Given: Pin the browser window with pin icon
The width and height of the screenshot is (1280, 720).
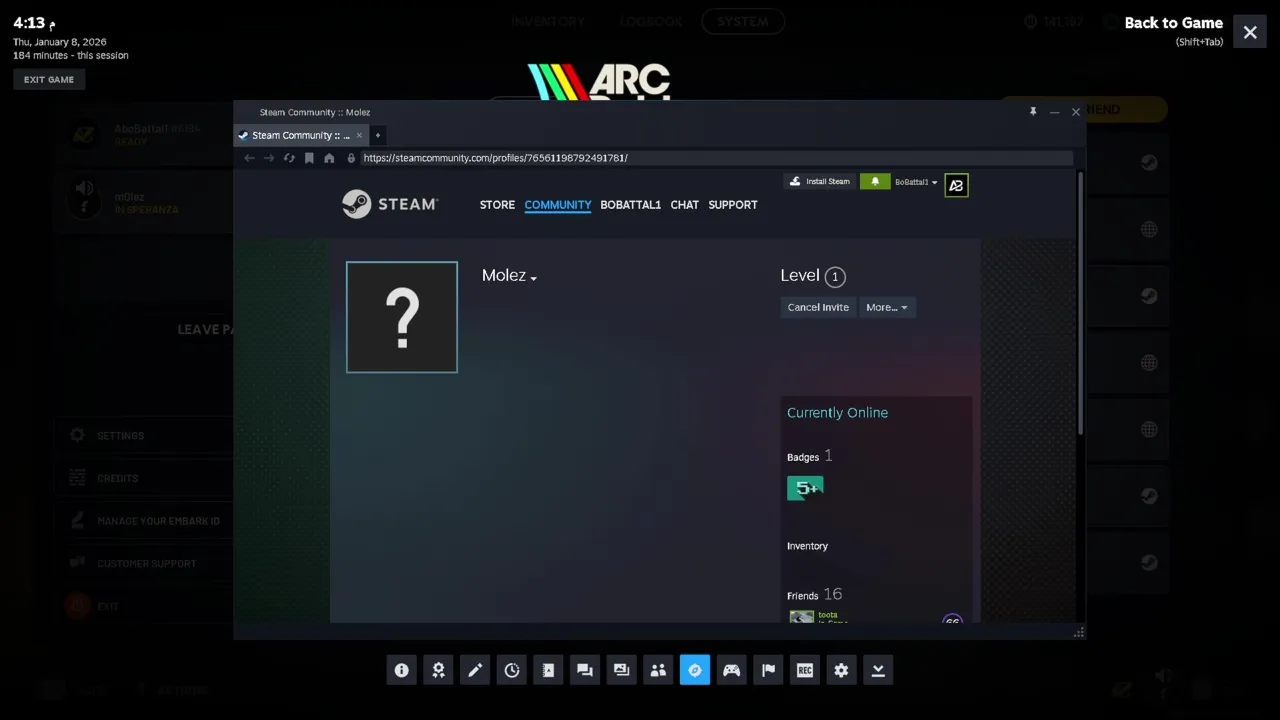Looking at the screenshot, I should tap(1033, 112).
